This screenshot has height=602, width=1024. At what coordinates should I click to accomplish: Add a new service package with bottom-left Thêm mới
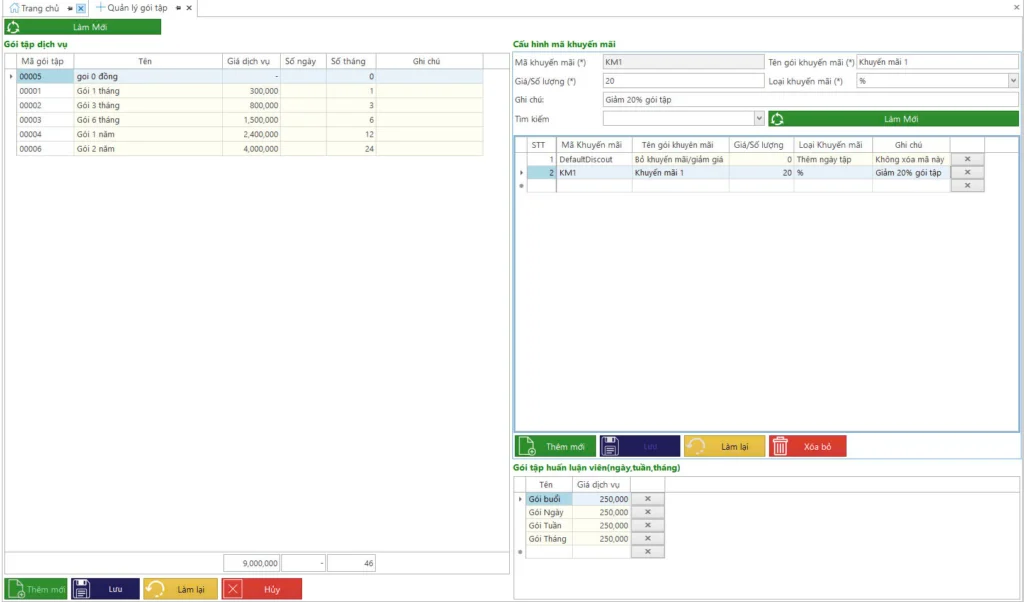(x=36, y=589)
